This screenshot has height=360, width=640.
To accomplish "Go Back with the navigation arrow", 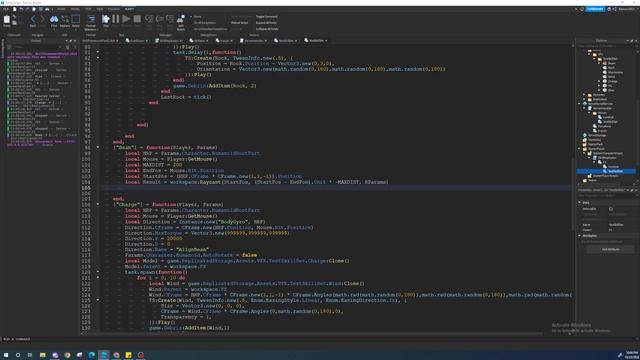I will tap(33, 20).
